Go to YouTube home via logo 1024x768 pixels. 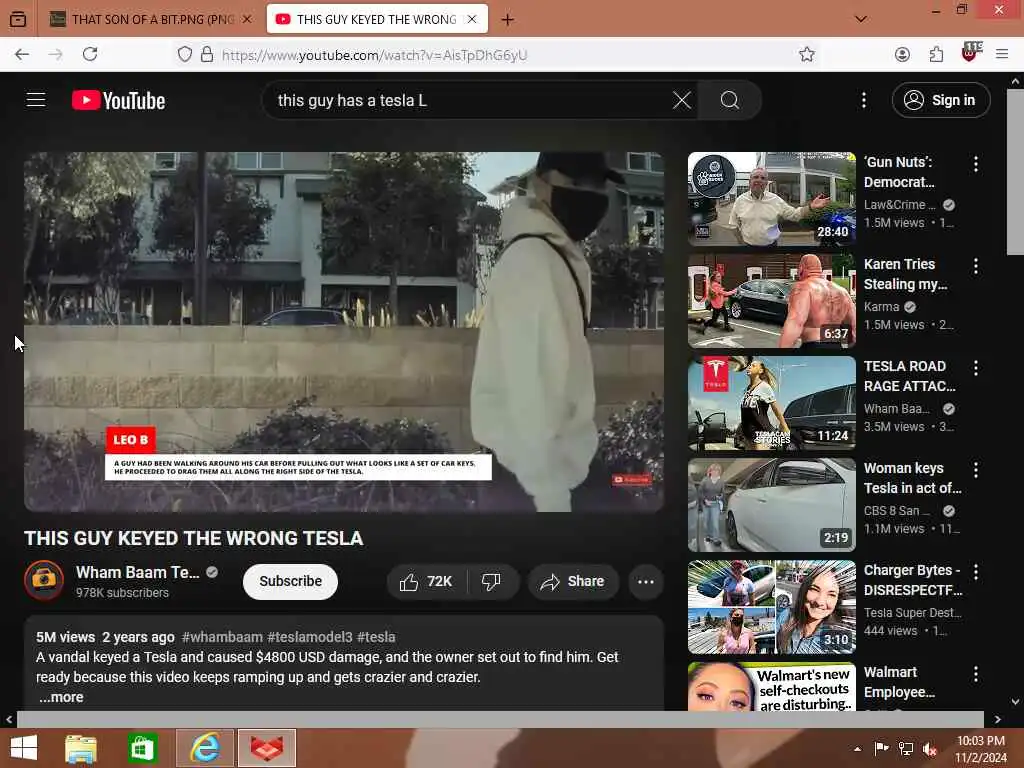[118, 101]
